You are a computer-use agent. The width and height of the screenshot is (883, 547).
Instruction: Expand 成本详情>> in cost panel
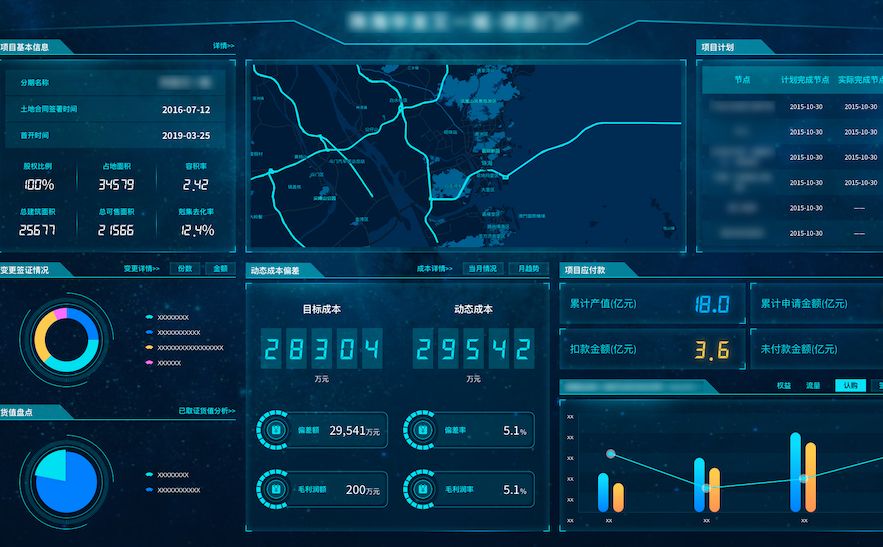(436, 269)
